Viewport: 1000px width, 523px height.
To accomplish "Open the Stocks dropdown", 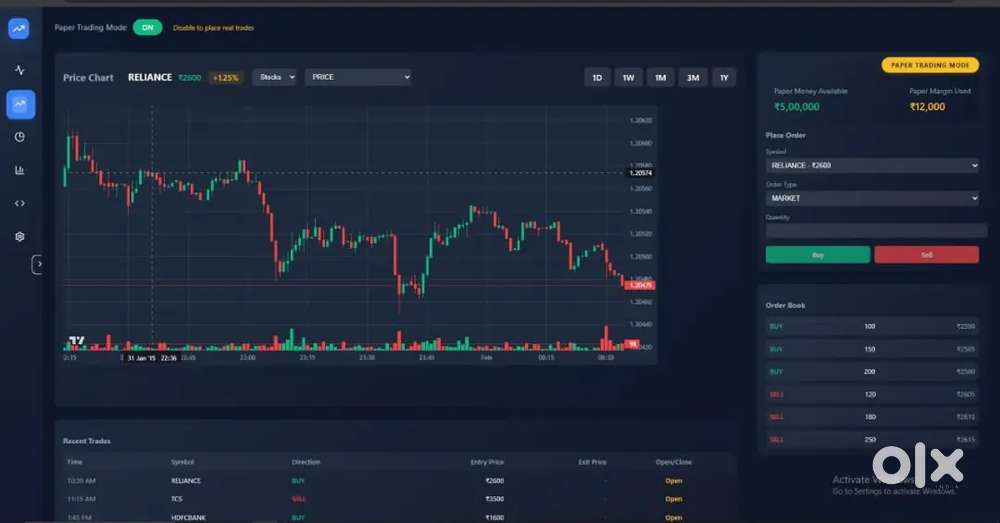I will pyautogui.click(x=274, y=77).
